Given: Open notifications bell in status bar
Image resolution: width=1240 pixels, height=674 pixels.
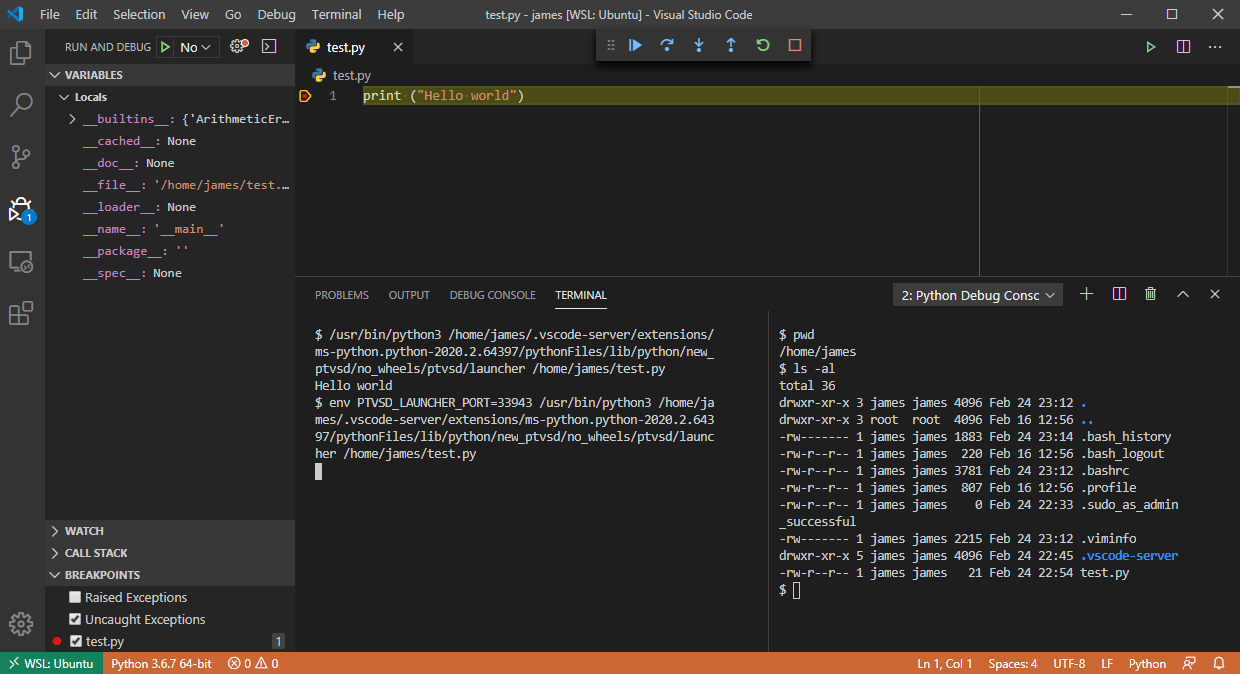Looking at the screenshot, I should click(x=1219, y=663).
